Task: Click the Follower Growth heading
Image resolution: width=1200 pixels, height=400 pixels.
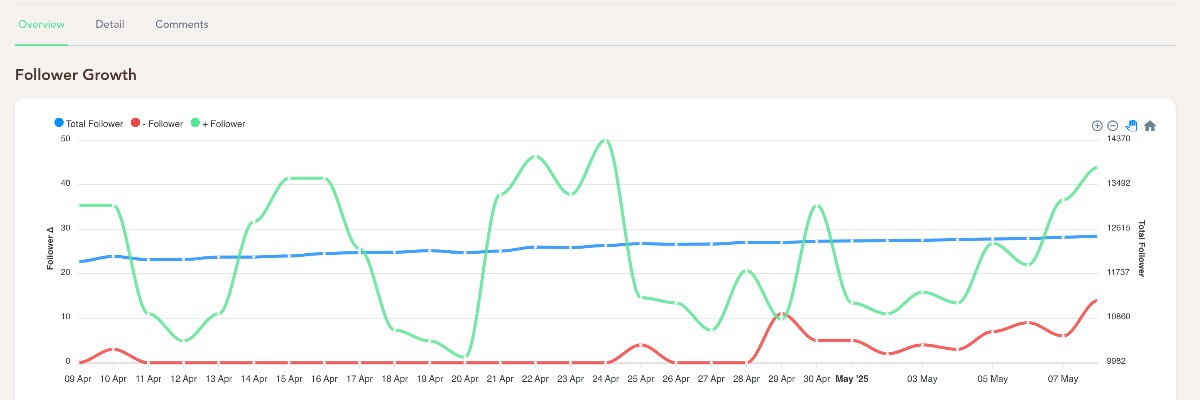Action: point(76,75)
